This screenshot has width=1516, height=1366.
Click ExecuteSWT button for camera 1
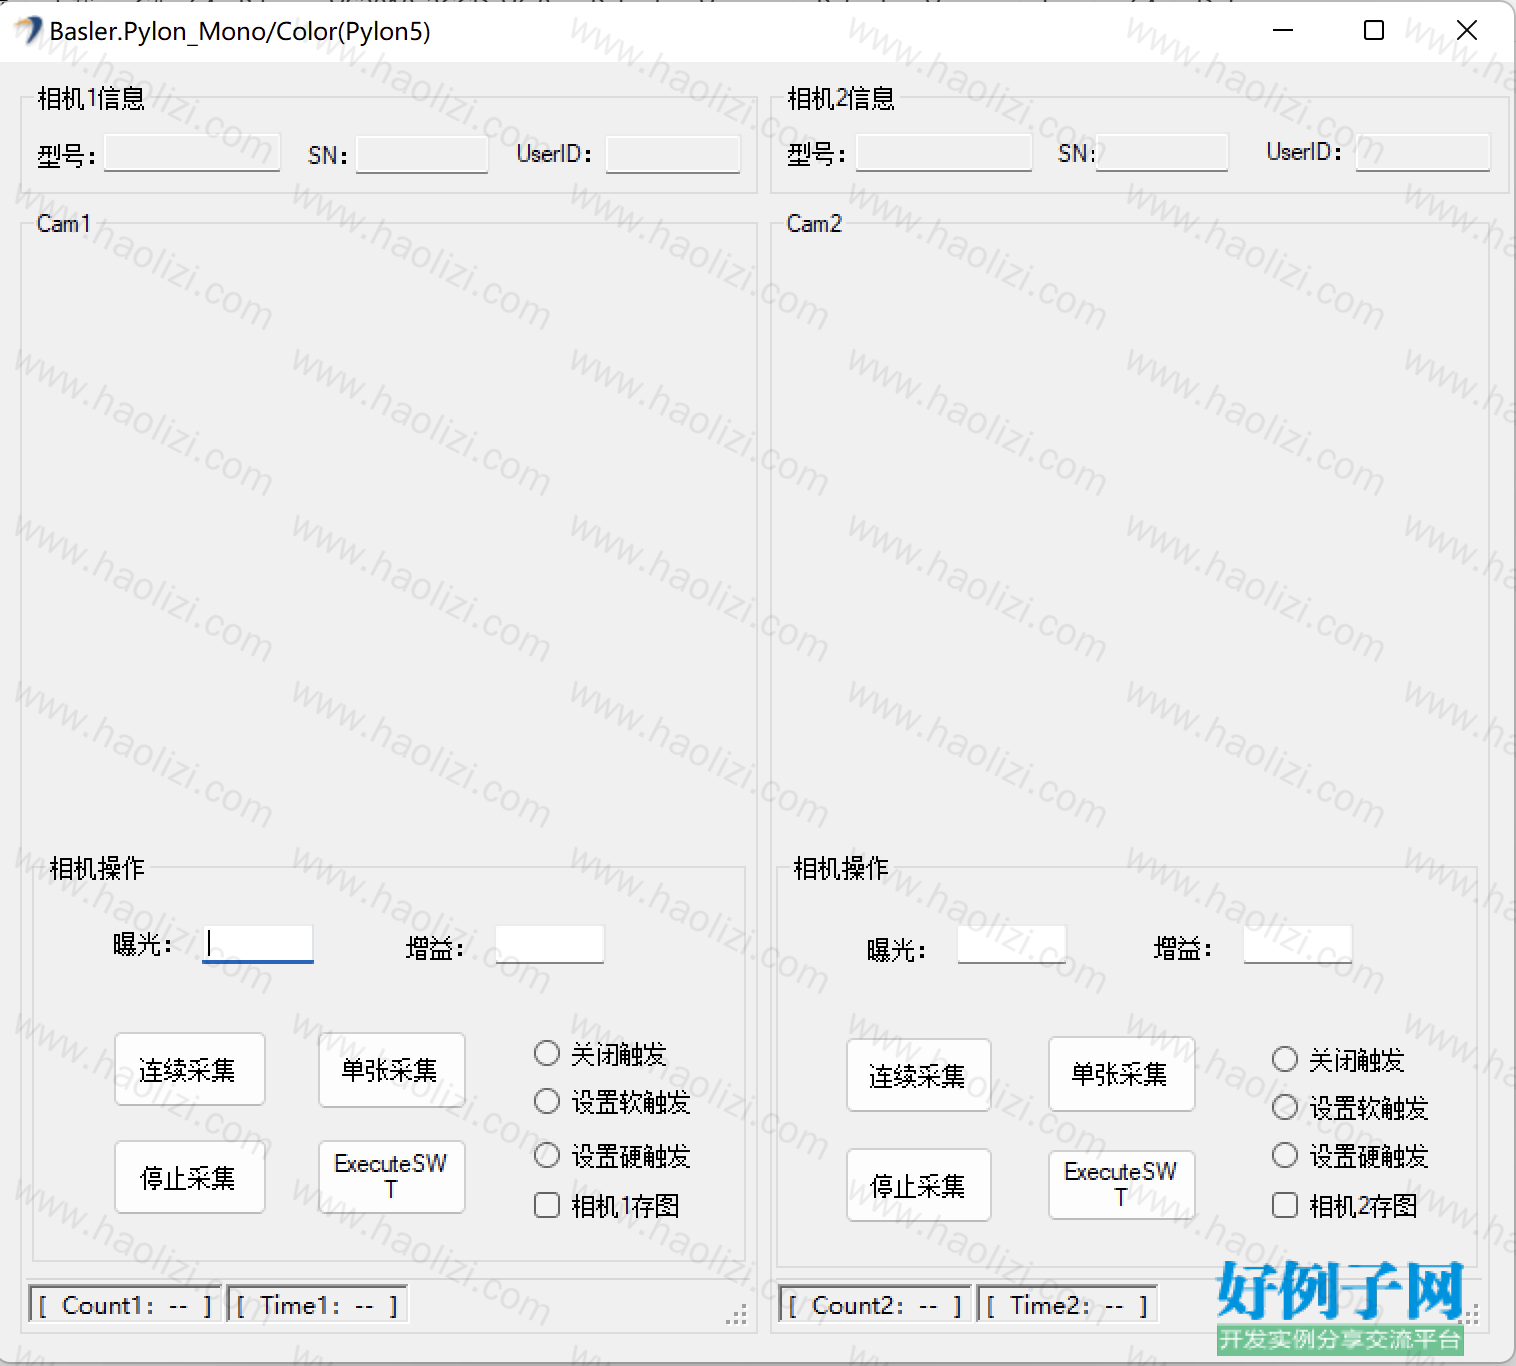392,1177
